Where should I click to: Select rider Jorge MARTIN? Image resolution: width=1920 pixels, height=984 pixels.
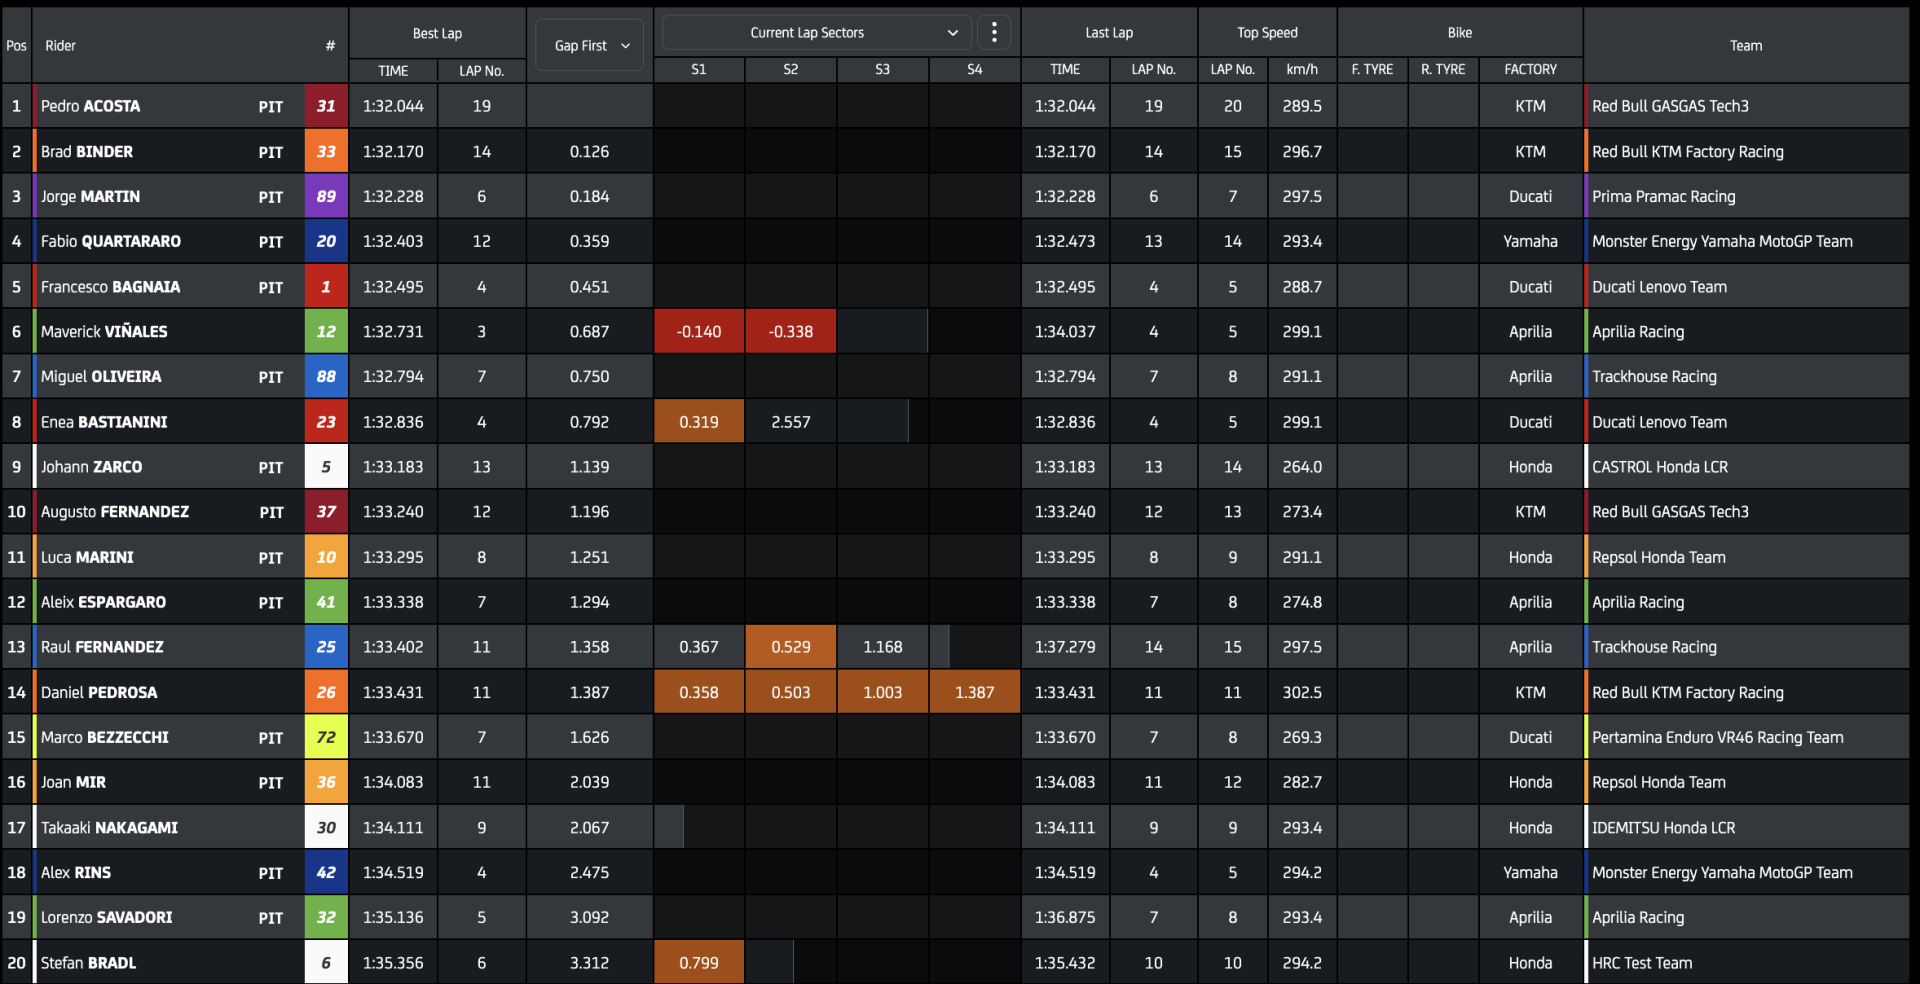click(x=90, y=197)
